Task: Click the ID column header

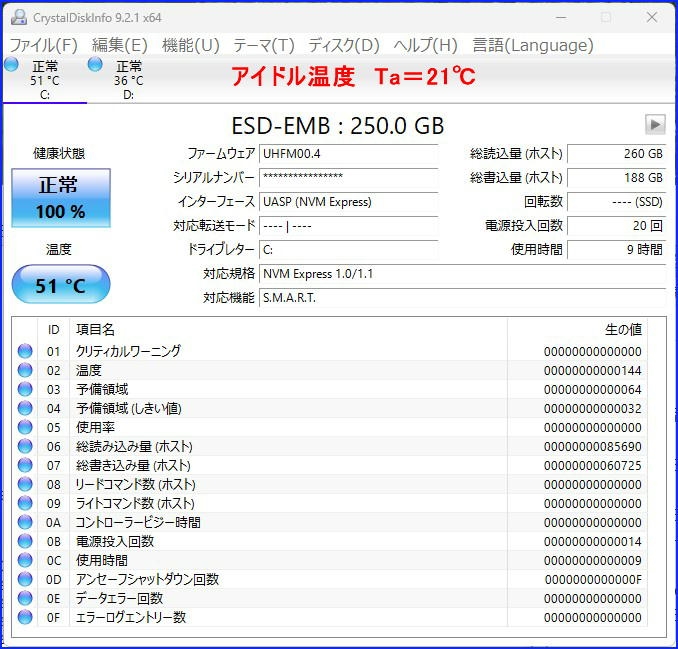Action: click(53, 329)
